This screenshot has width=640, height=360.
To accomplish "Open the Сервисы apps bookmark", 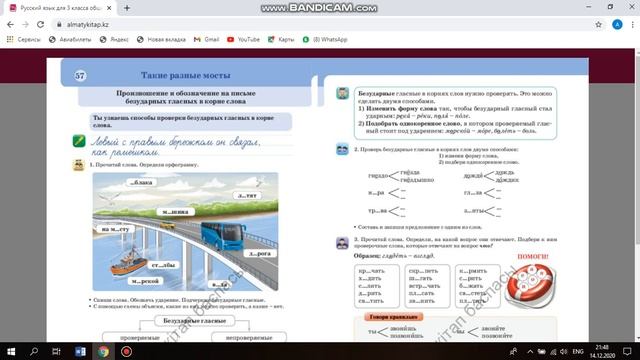I will (x=24, y=40).
